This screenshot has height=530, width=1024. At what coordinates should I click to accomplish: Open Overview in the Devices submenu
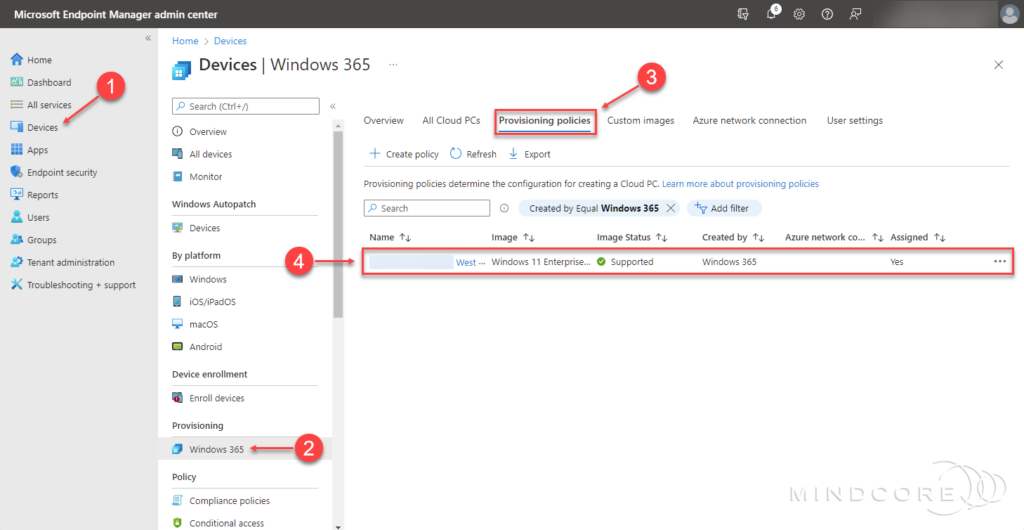point(208,131)
